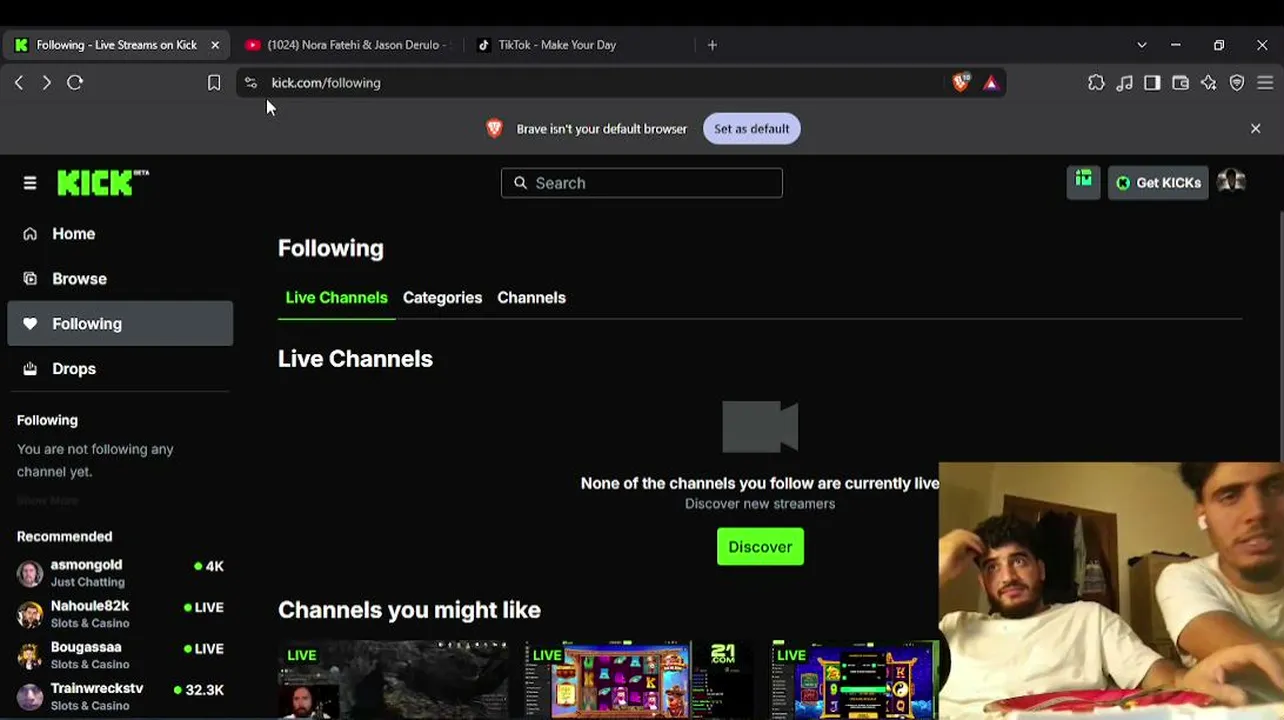The image size is (1284, 720).
Task: Open Browse in the sidebar
Action: [x=120, y=279]
